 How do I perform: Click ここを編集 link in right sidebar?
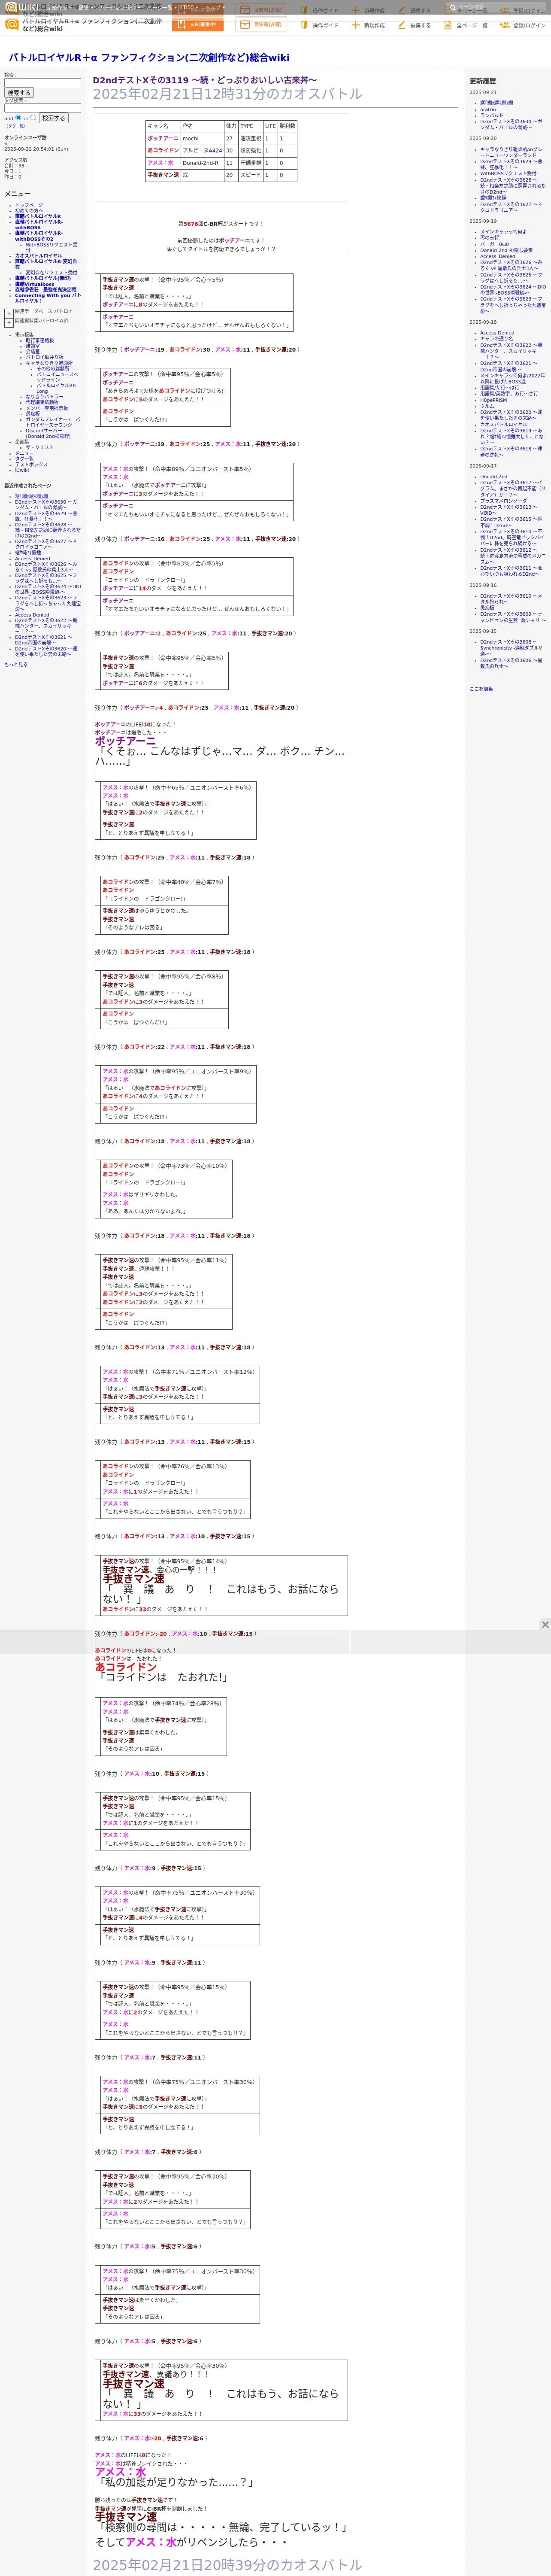pos(481,689)
